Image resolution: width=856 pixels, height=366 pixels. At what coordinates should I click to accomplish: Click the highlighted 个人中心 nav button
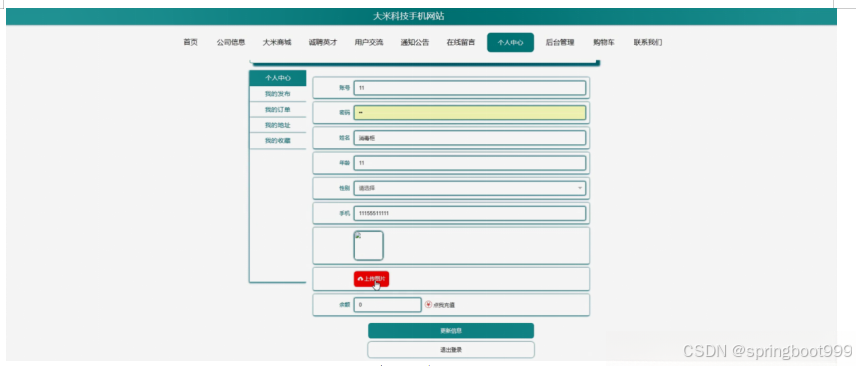click(510, 43)
